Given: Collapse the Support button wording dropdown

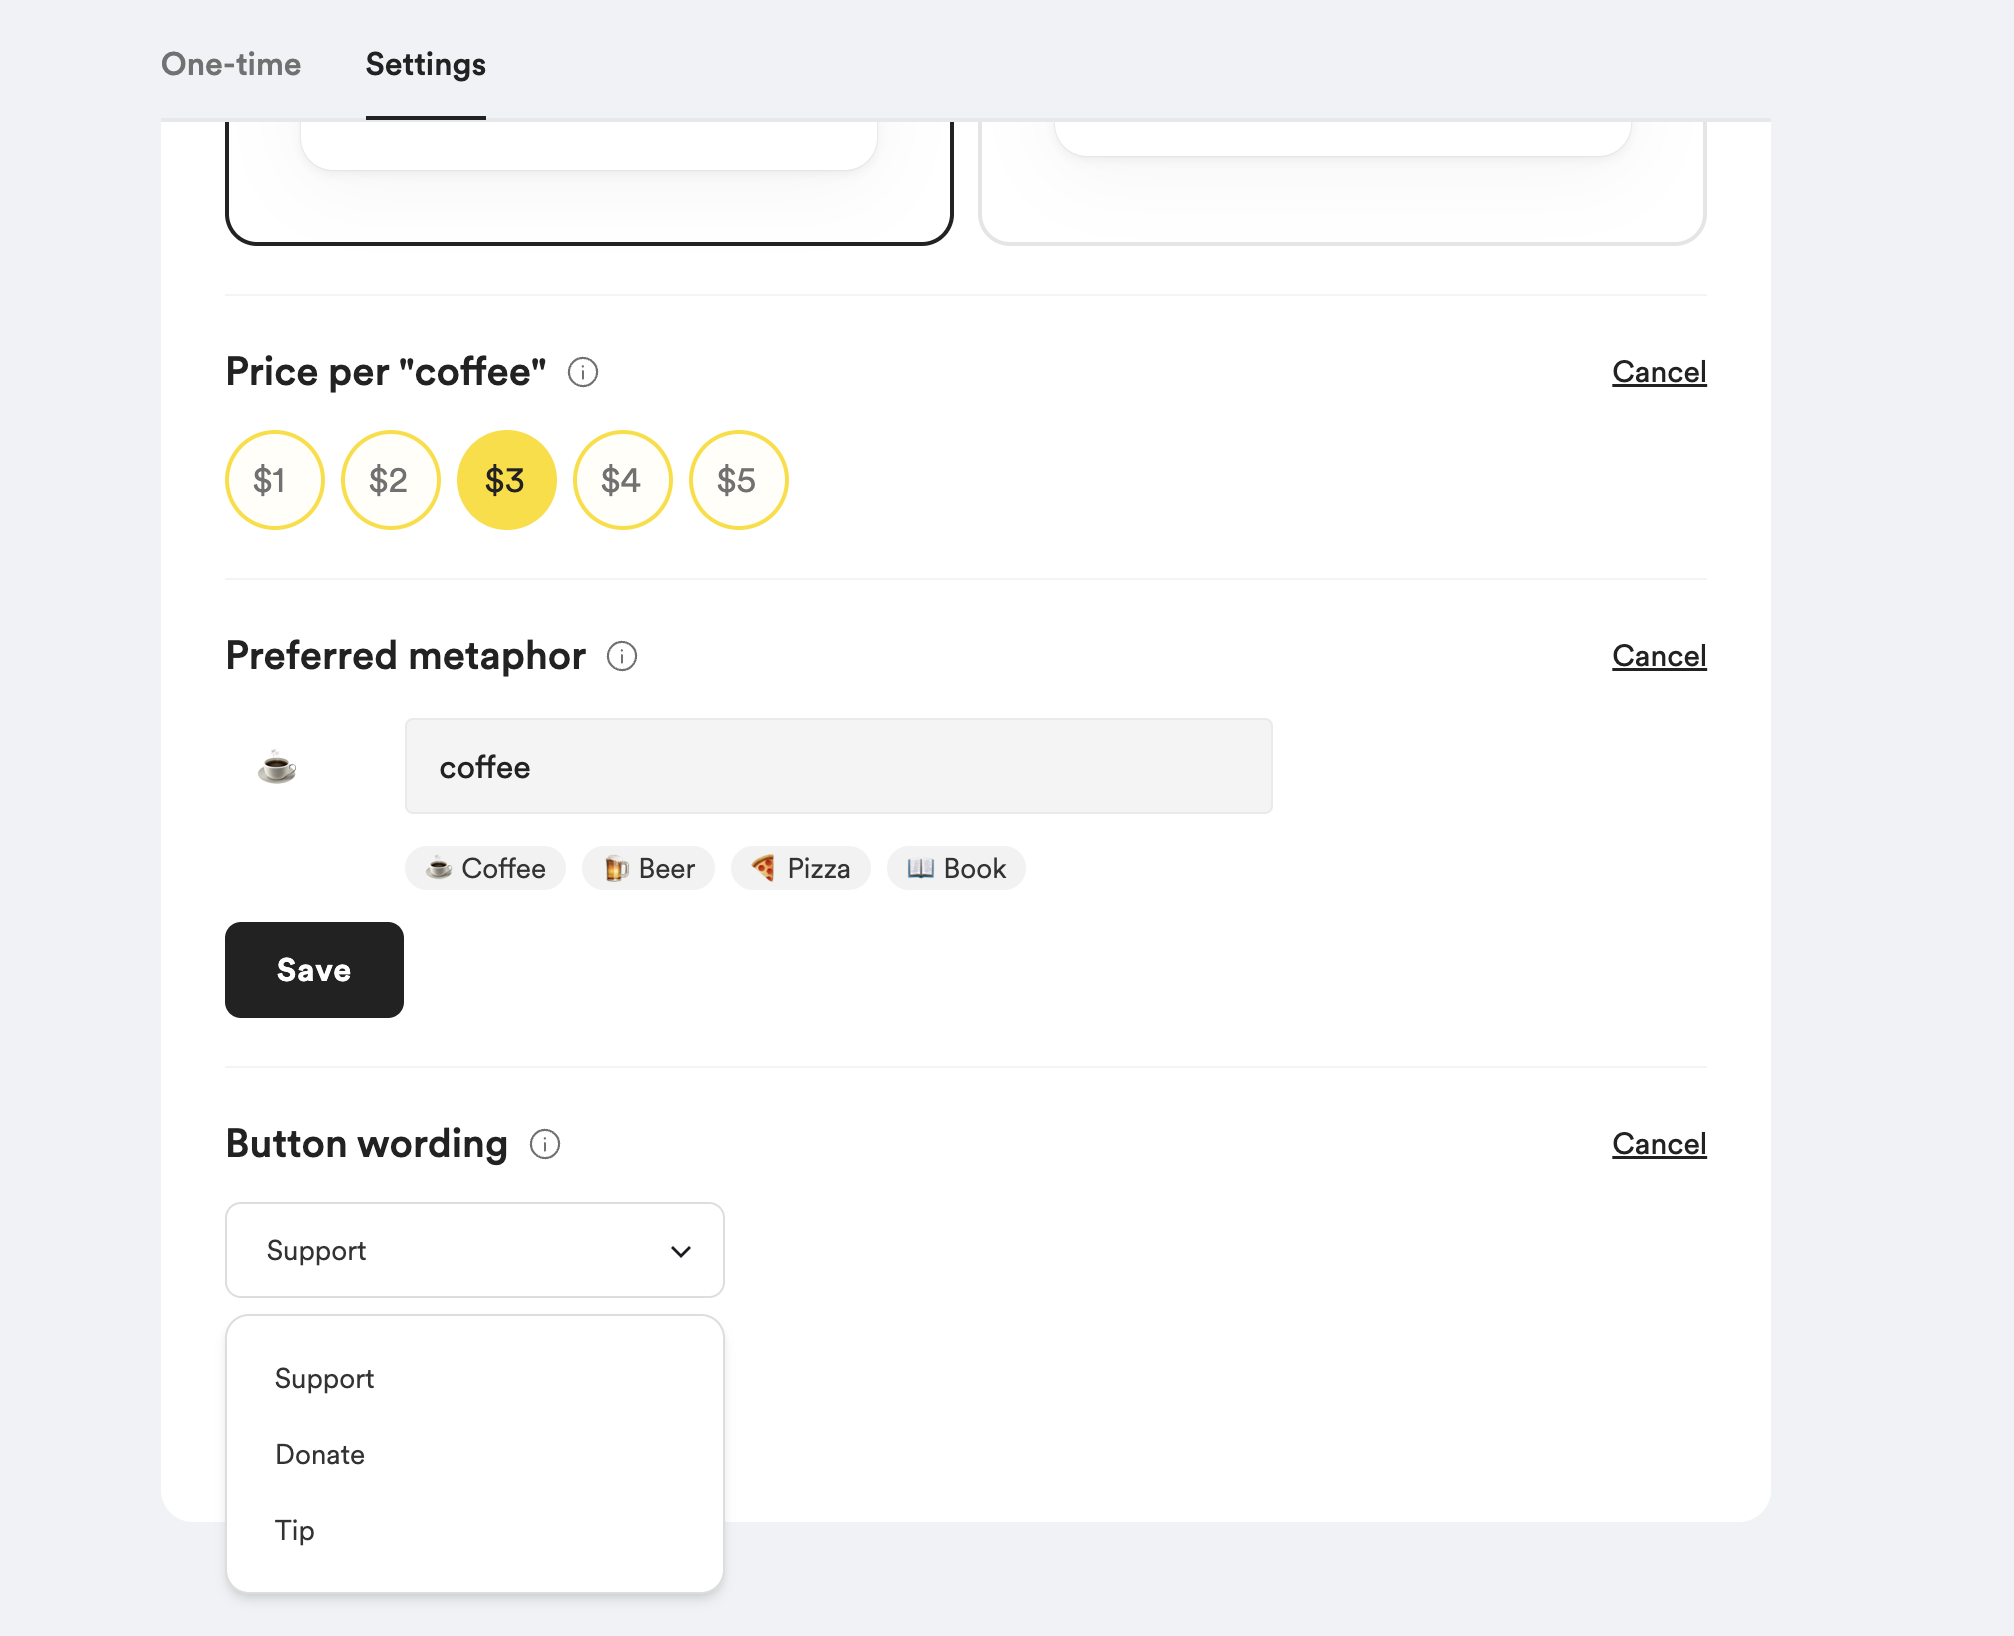Looking at the screenshot, I should (x=475, y=1250).
